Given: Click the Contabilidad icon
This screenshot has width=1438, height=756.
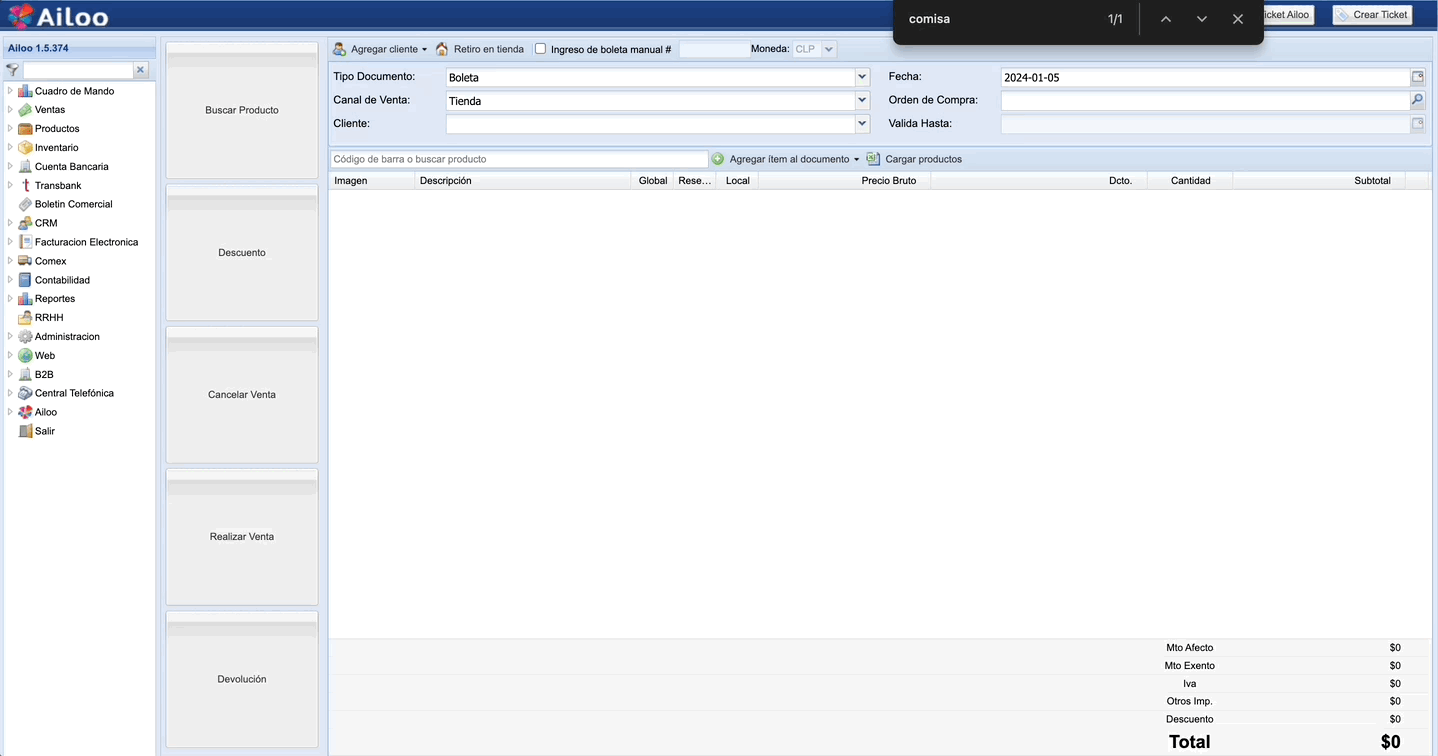Looking at the screenshot, I should click(x=25, y=280).
